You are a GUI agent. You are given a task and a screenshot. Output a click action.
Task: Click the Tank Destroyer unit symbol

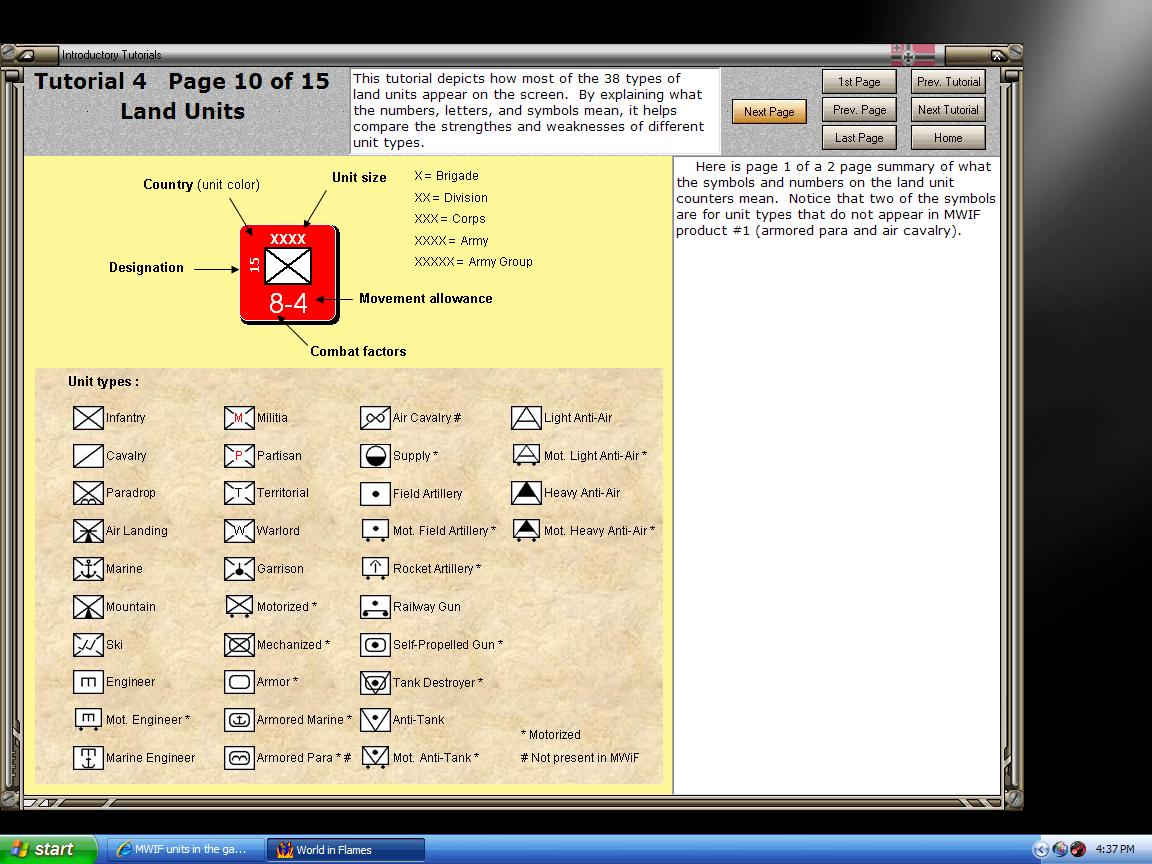(x=375, y=683)
